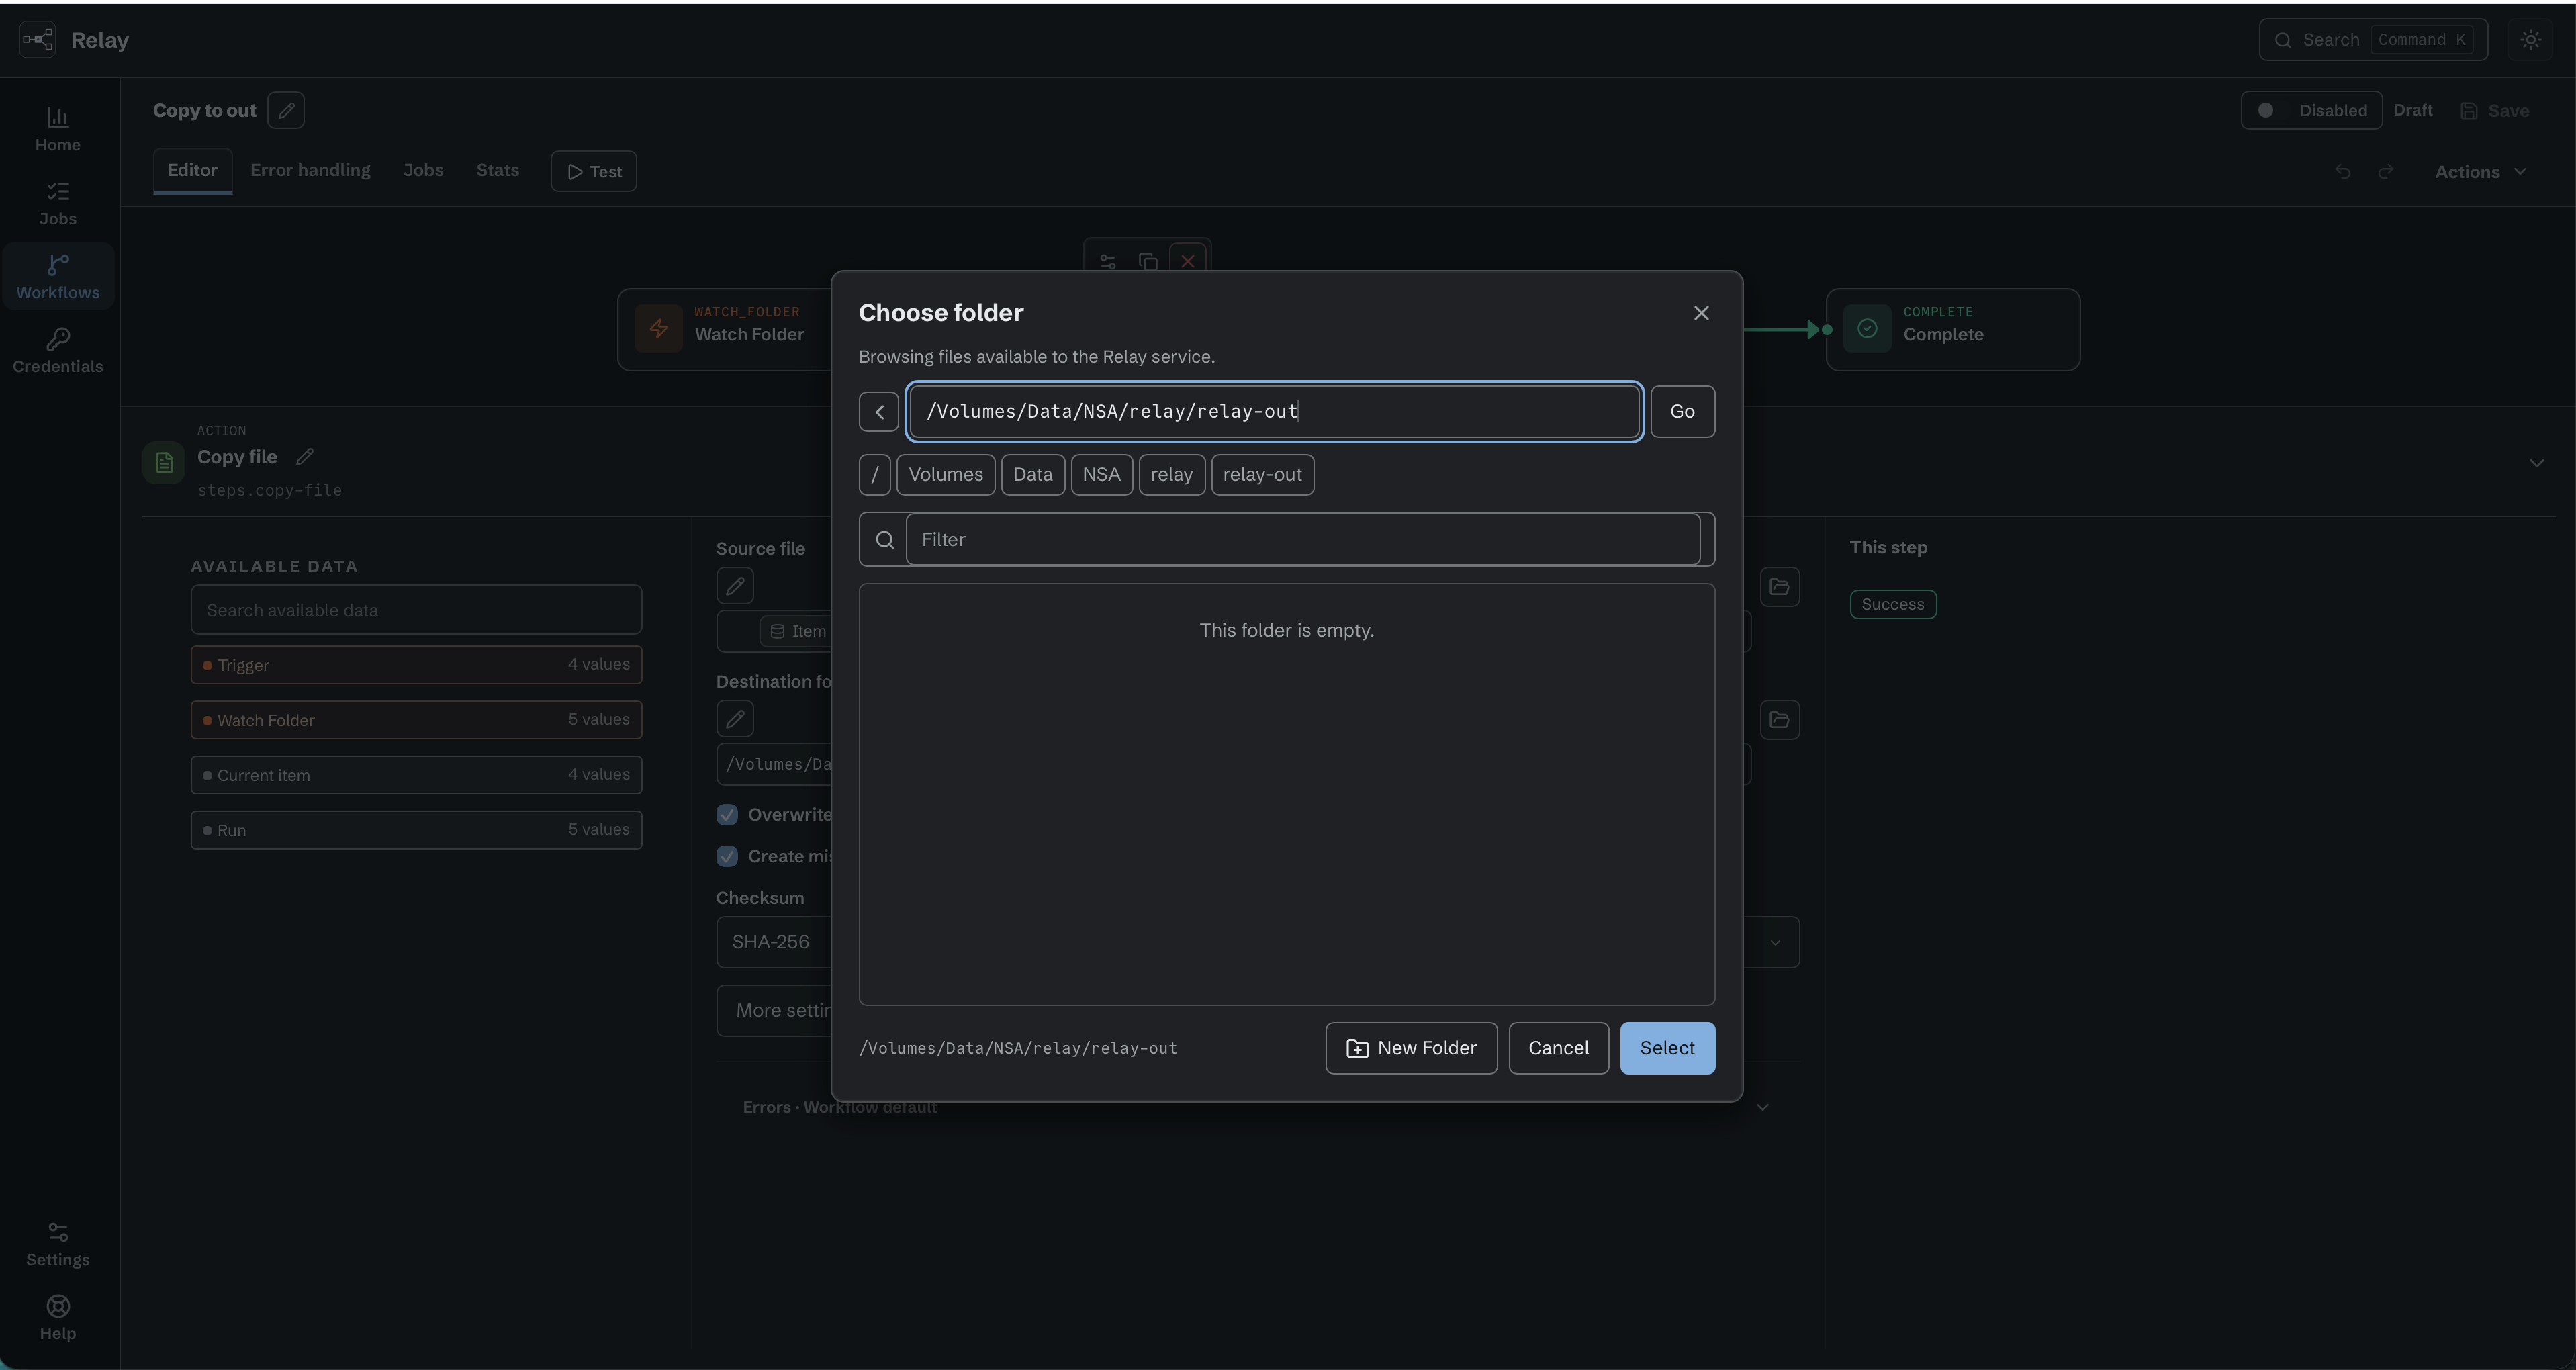Switch to the Jobs tab
The image size is (2576, 1370).
tap(423, 170)
